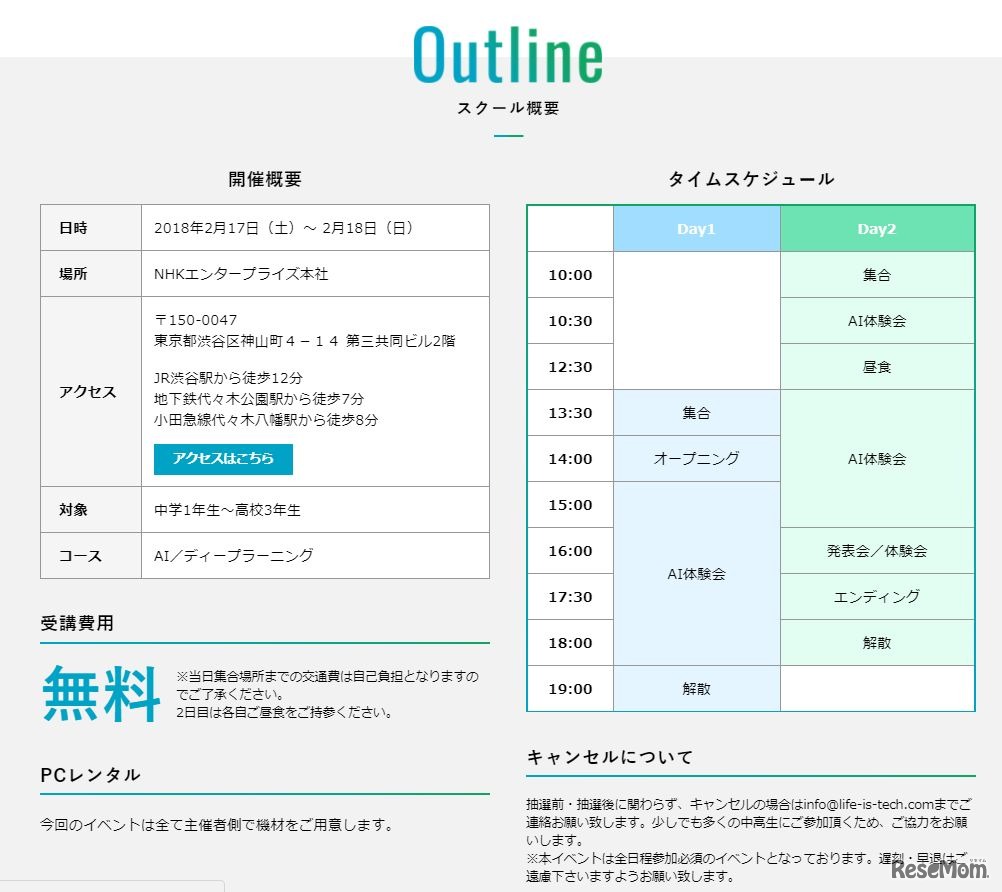Click the Day2 AI体験会 schedule block
The width and height of the screenshot is (1002, 892).
coord(876,458)
